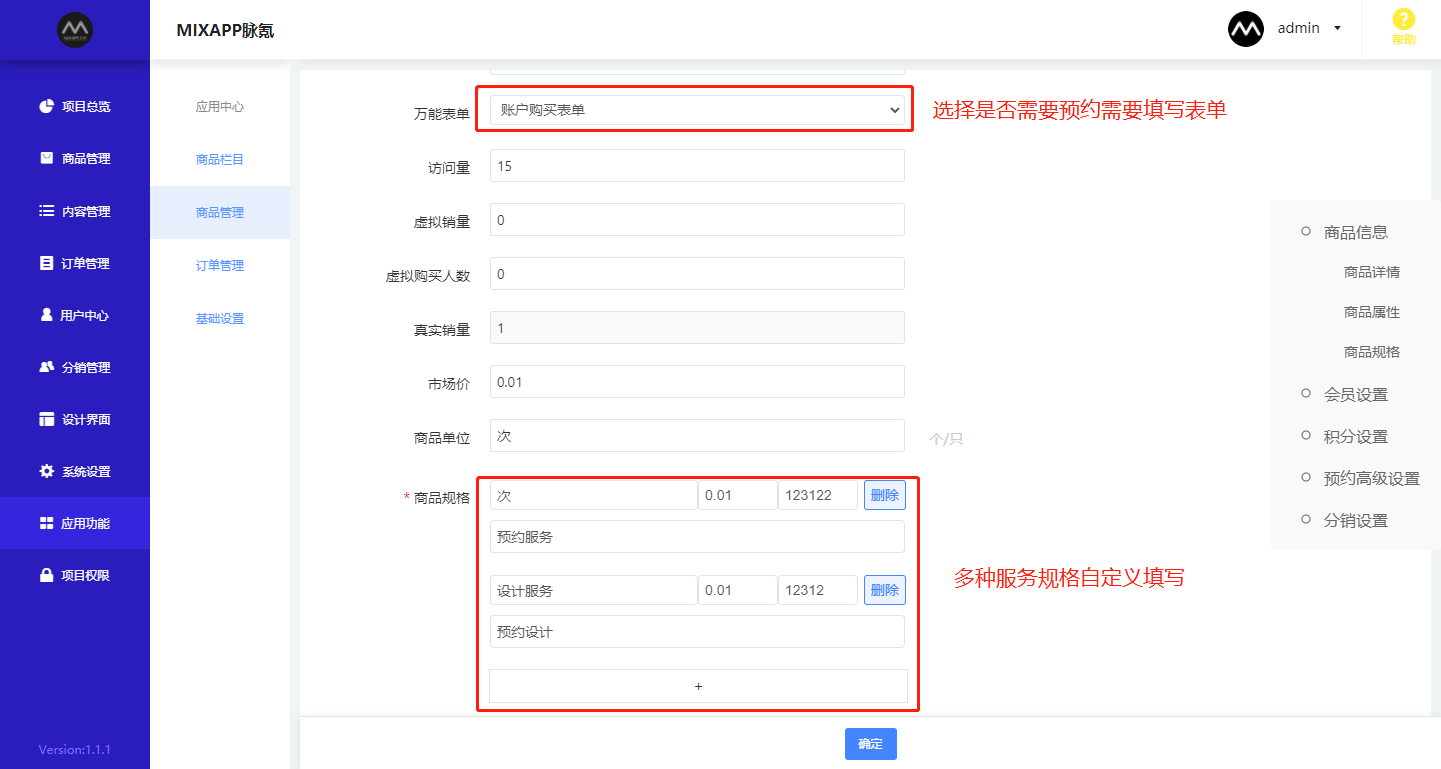Click the stock field showing 12312
Image resolution: width=1441 pixels, height=769 pixels.
[818, 590]
